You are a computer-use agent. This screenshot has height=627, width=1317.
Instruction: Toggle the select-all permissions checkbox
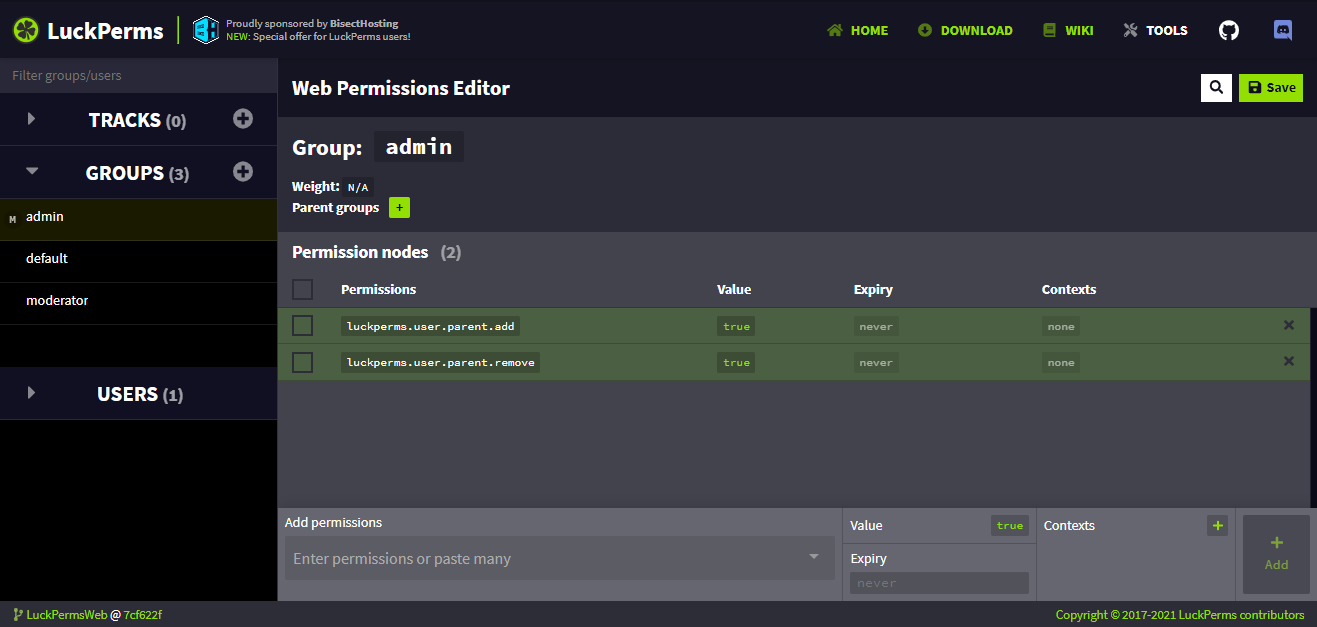tap(302, 290)
